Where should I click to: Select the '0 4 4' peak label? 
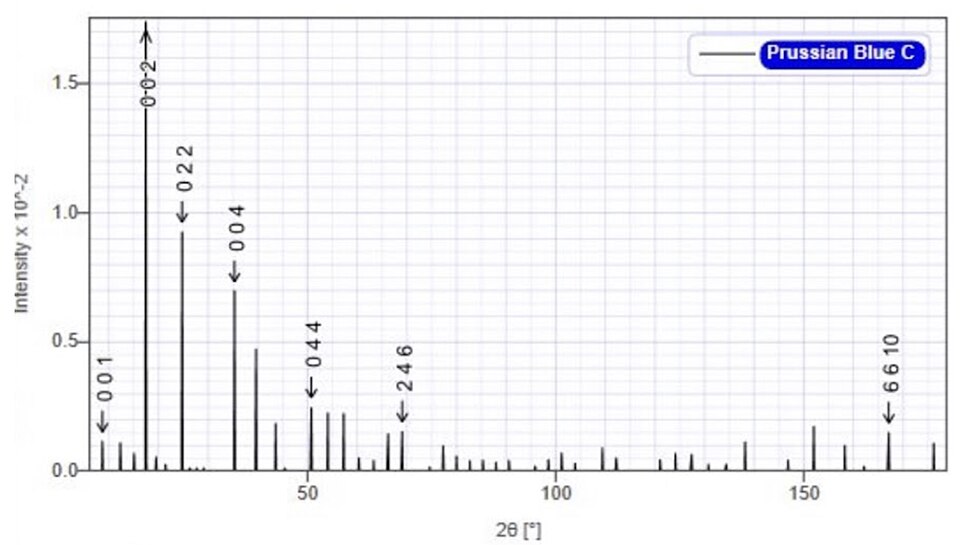[313, 344]
